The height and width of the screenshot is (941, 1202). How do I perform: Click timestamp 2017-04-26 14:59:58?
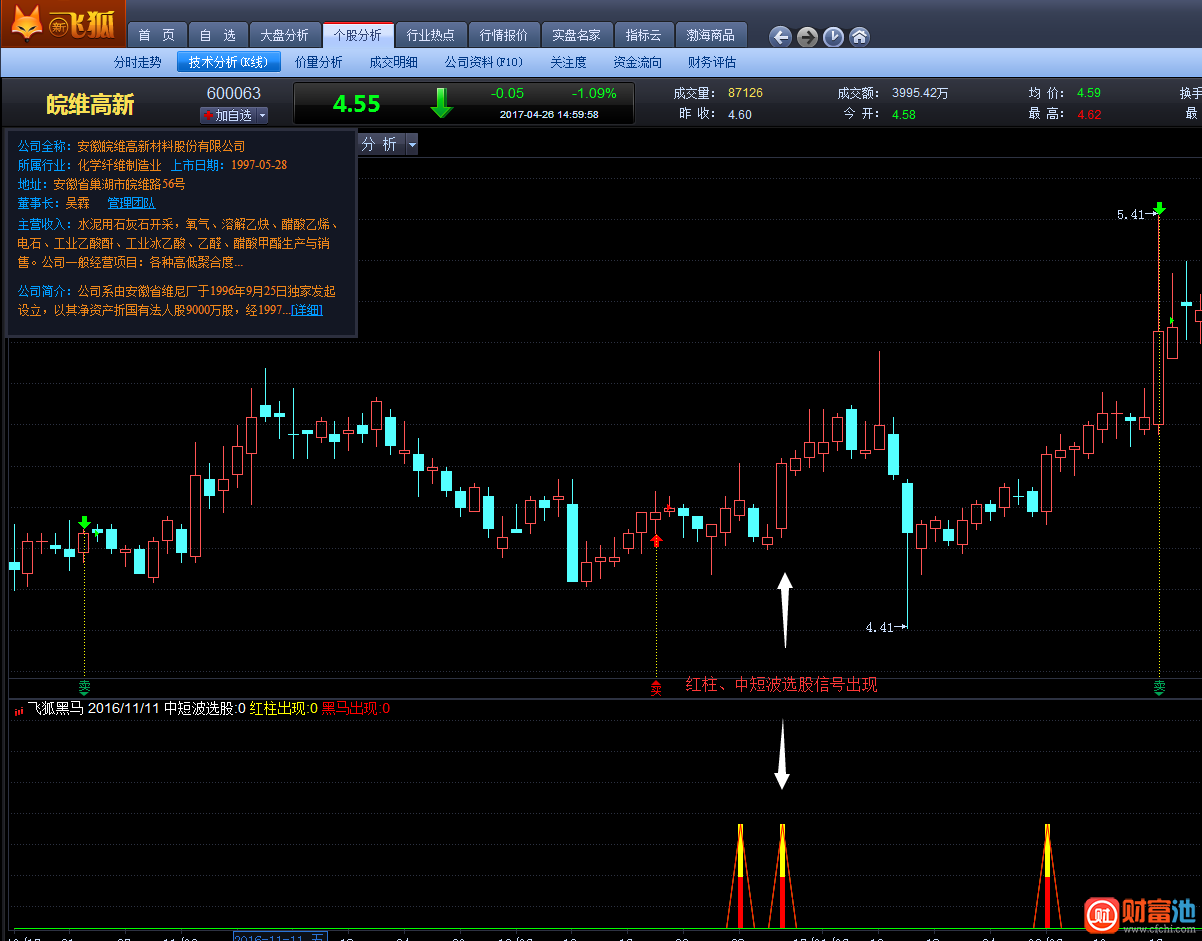pyautogui.click(x=549, y=114)
